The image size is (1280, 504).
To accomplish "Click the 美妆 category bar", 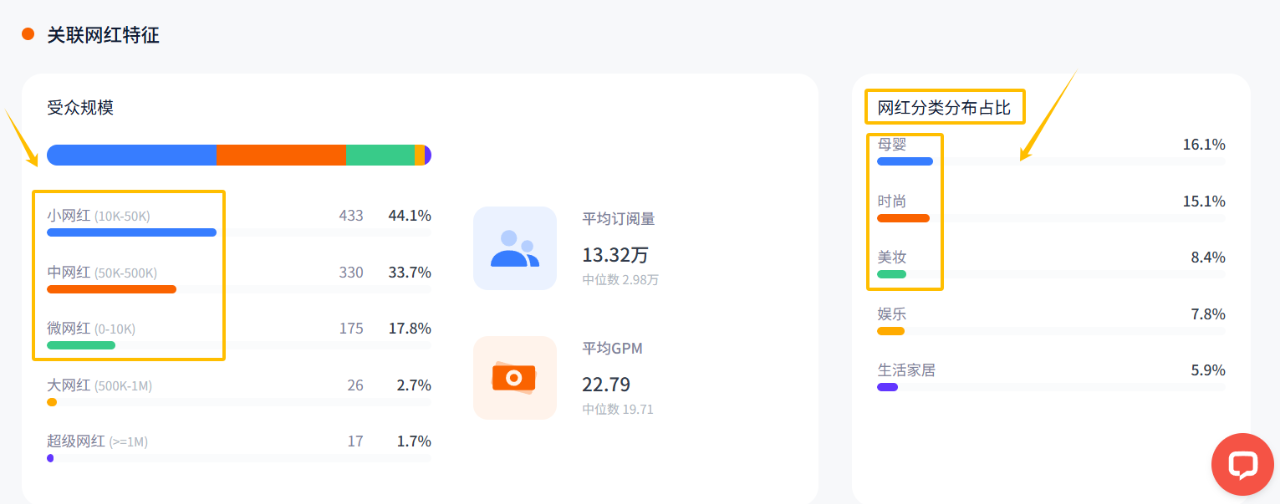I will [x=892, y=274].
